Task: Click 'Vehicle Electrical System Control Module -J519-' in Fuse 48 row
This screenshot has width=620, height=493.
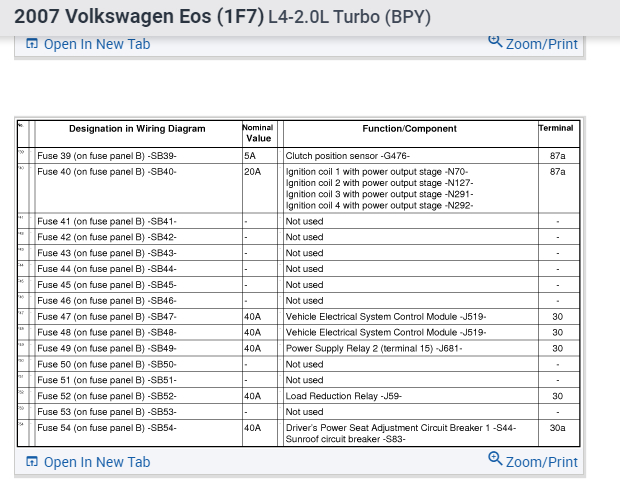Action: click(386, 332)
